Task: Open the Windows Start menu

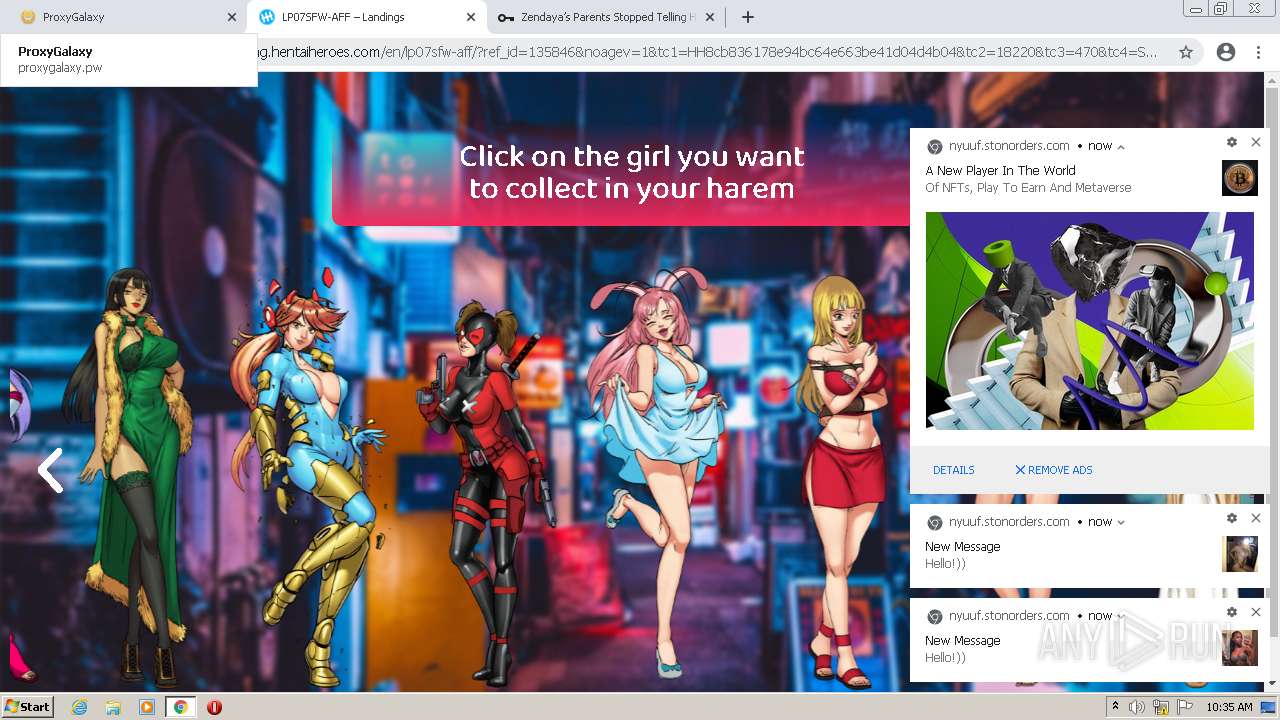Action: (27, 706)
